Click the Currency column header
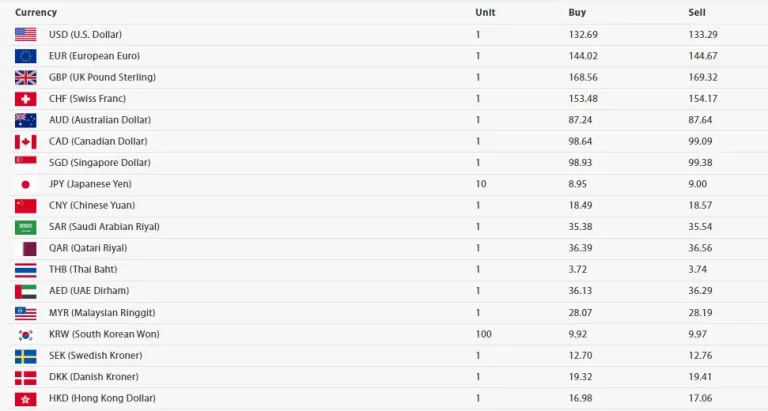 (36, 12)
